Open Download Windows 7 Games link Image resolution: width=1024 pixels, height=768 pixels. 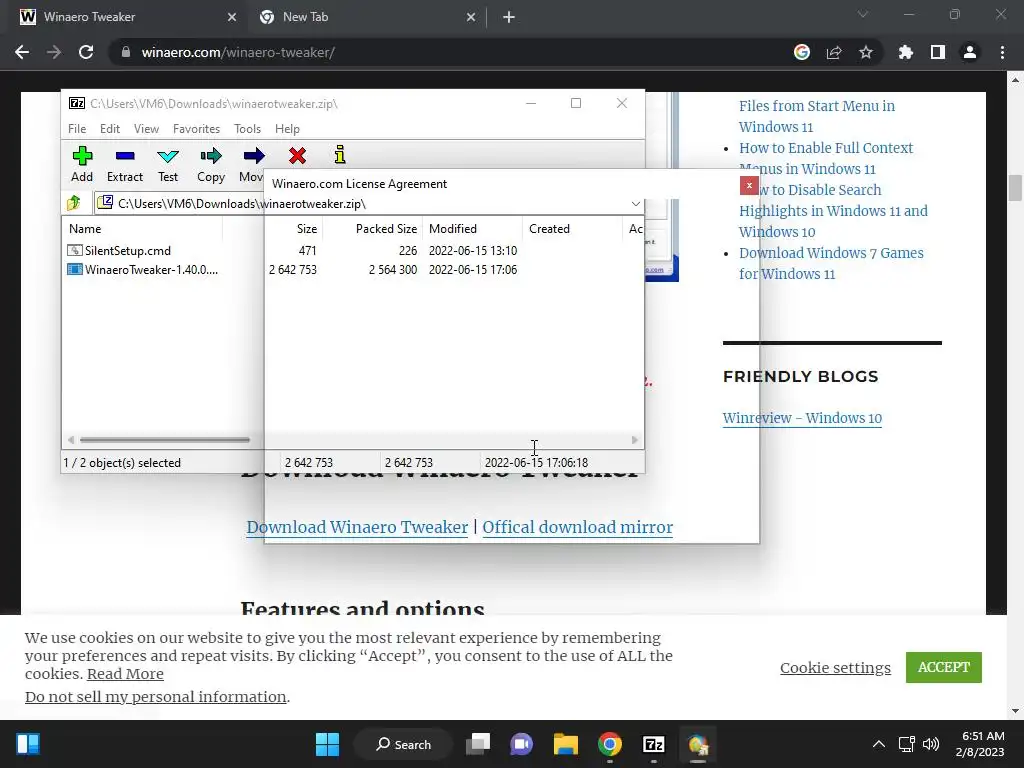831,263
